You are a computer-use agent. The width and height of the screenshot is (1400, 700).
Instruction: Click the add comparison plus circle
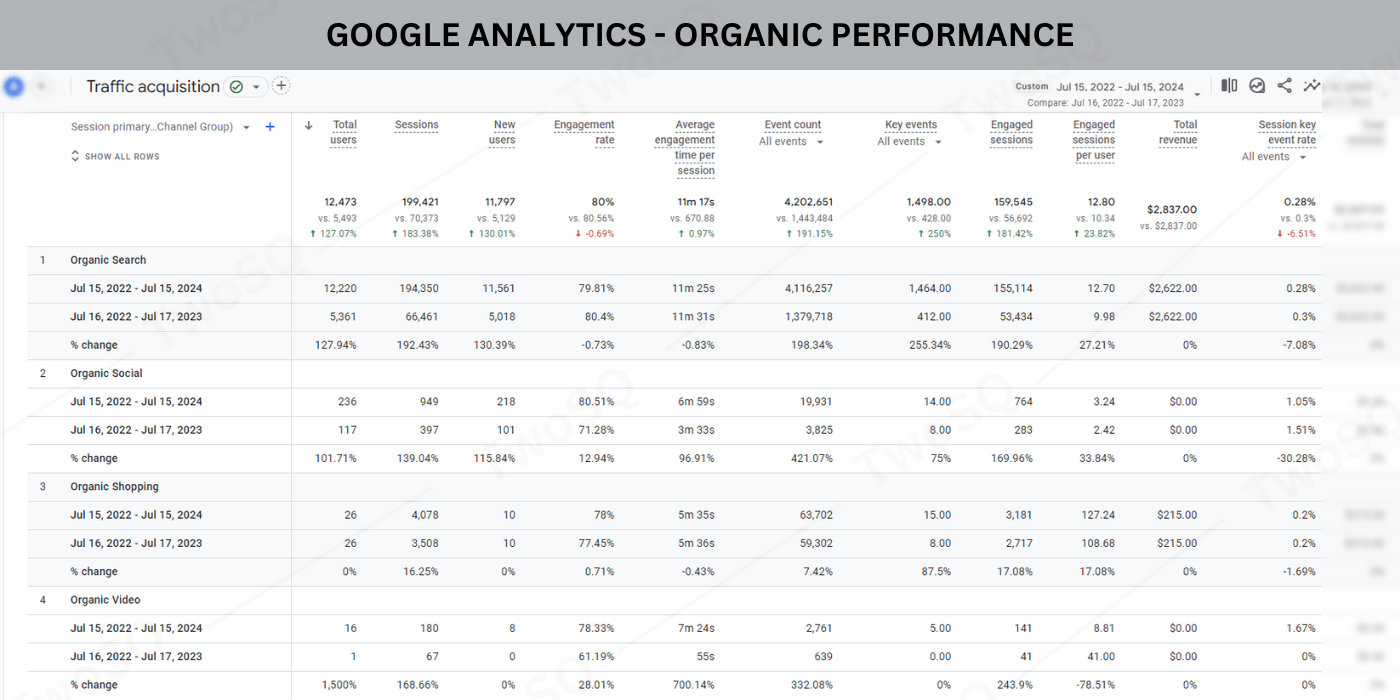point(281,86)
